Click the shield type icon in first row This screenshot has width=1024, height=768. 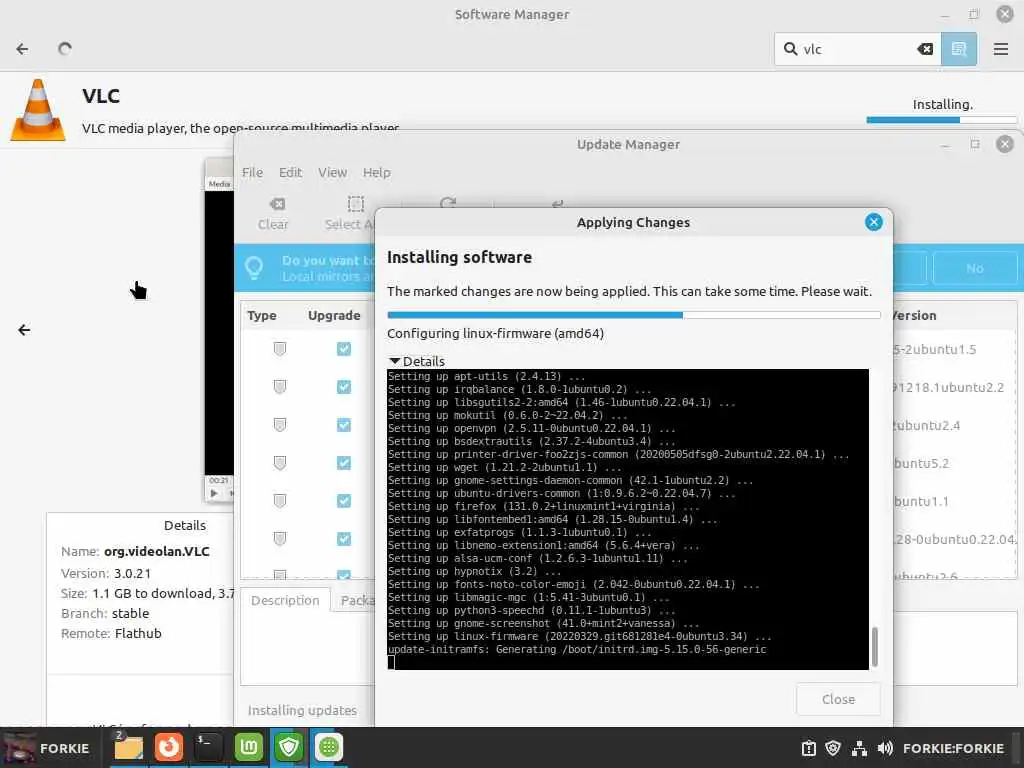coord(280,349)
